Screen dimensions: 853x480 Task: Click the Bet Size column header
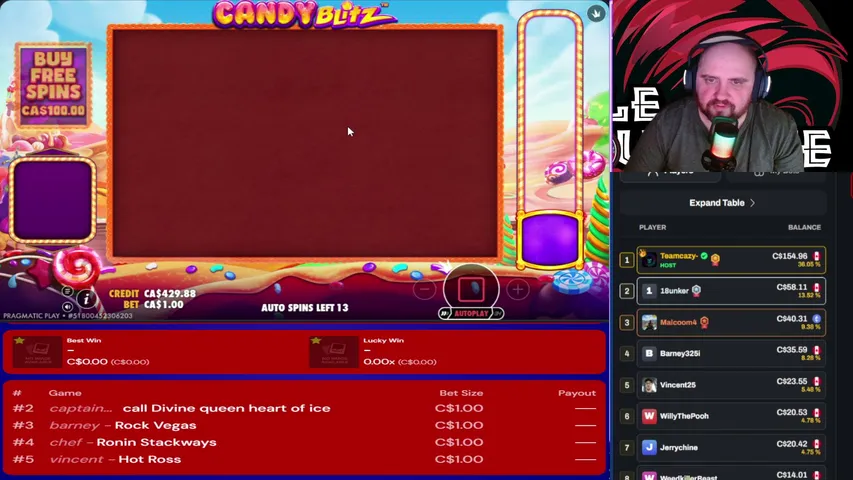click(x=461, y=393)
